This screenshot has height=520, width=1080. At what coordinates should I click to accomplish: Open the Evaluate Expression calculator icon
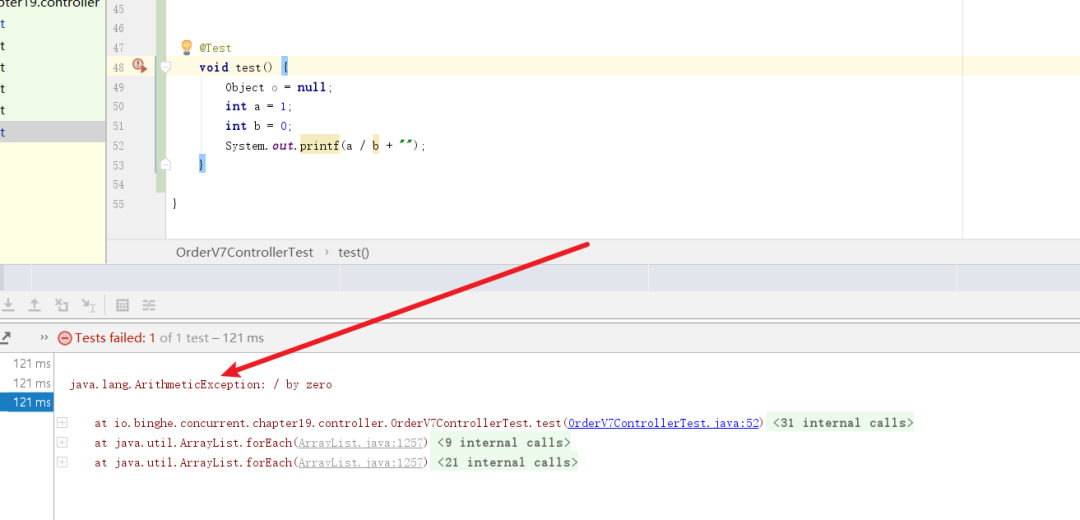(123, 305)
